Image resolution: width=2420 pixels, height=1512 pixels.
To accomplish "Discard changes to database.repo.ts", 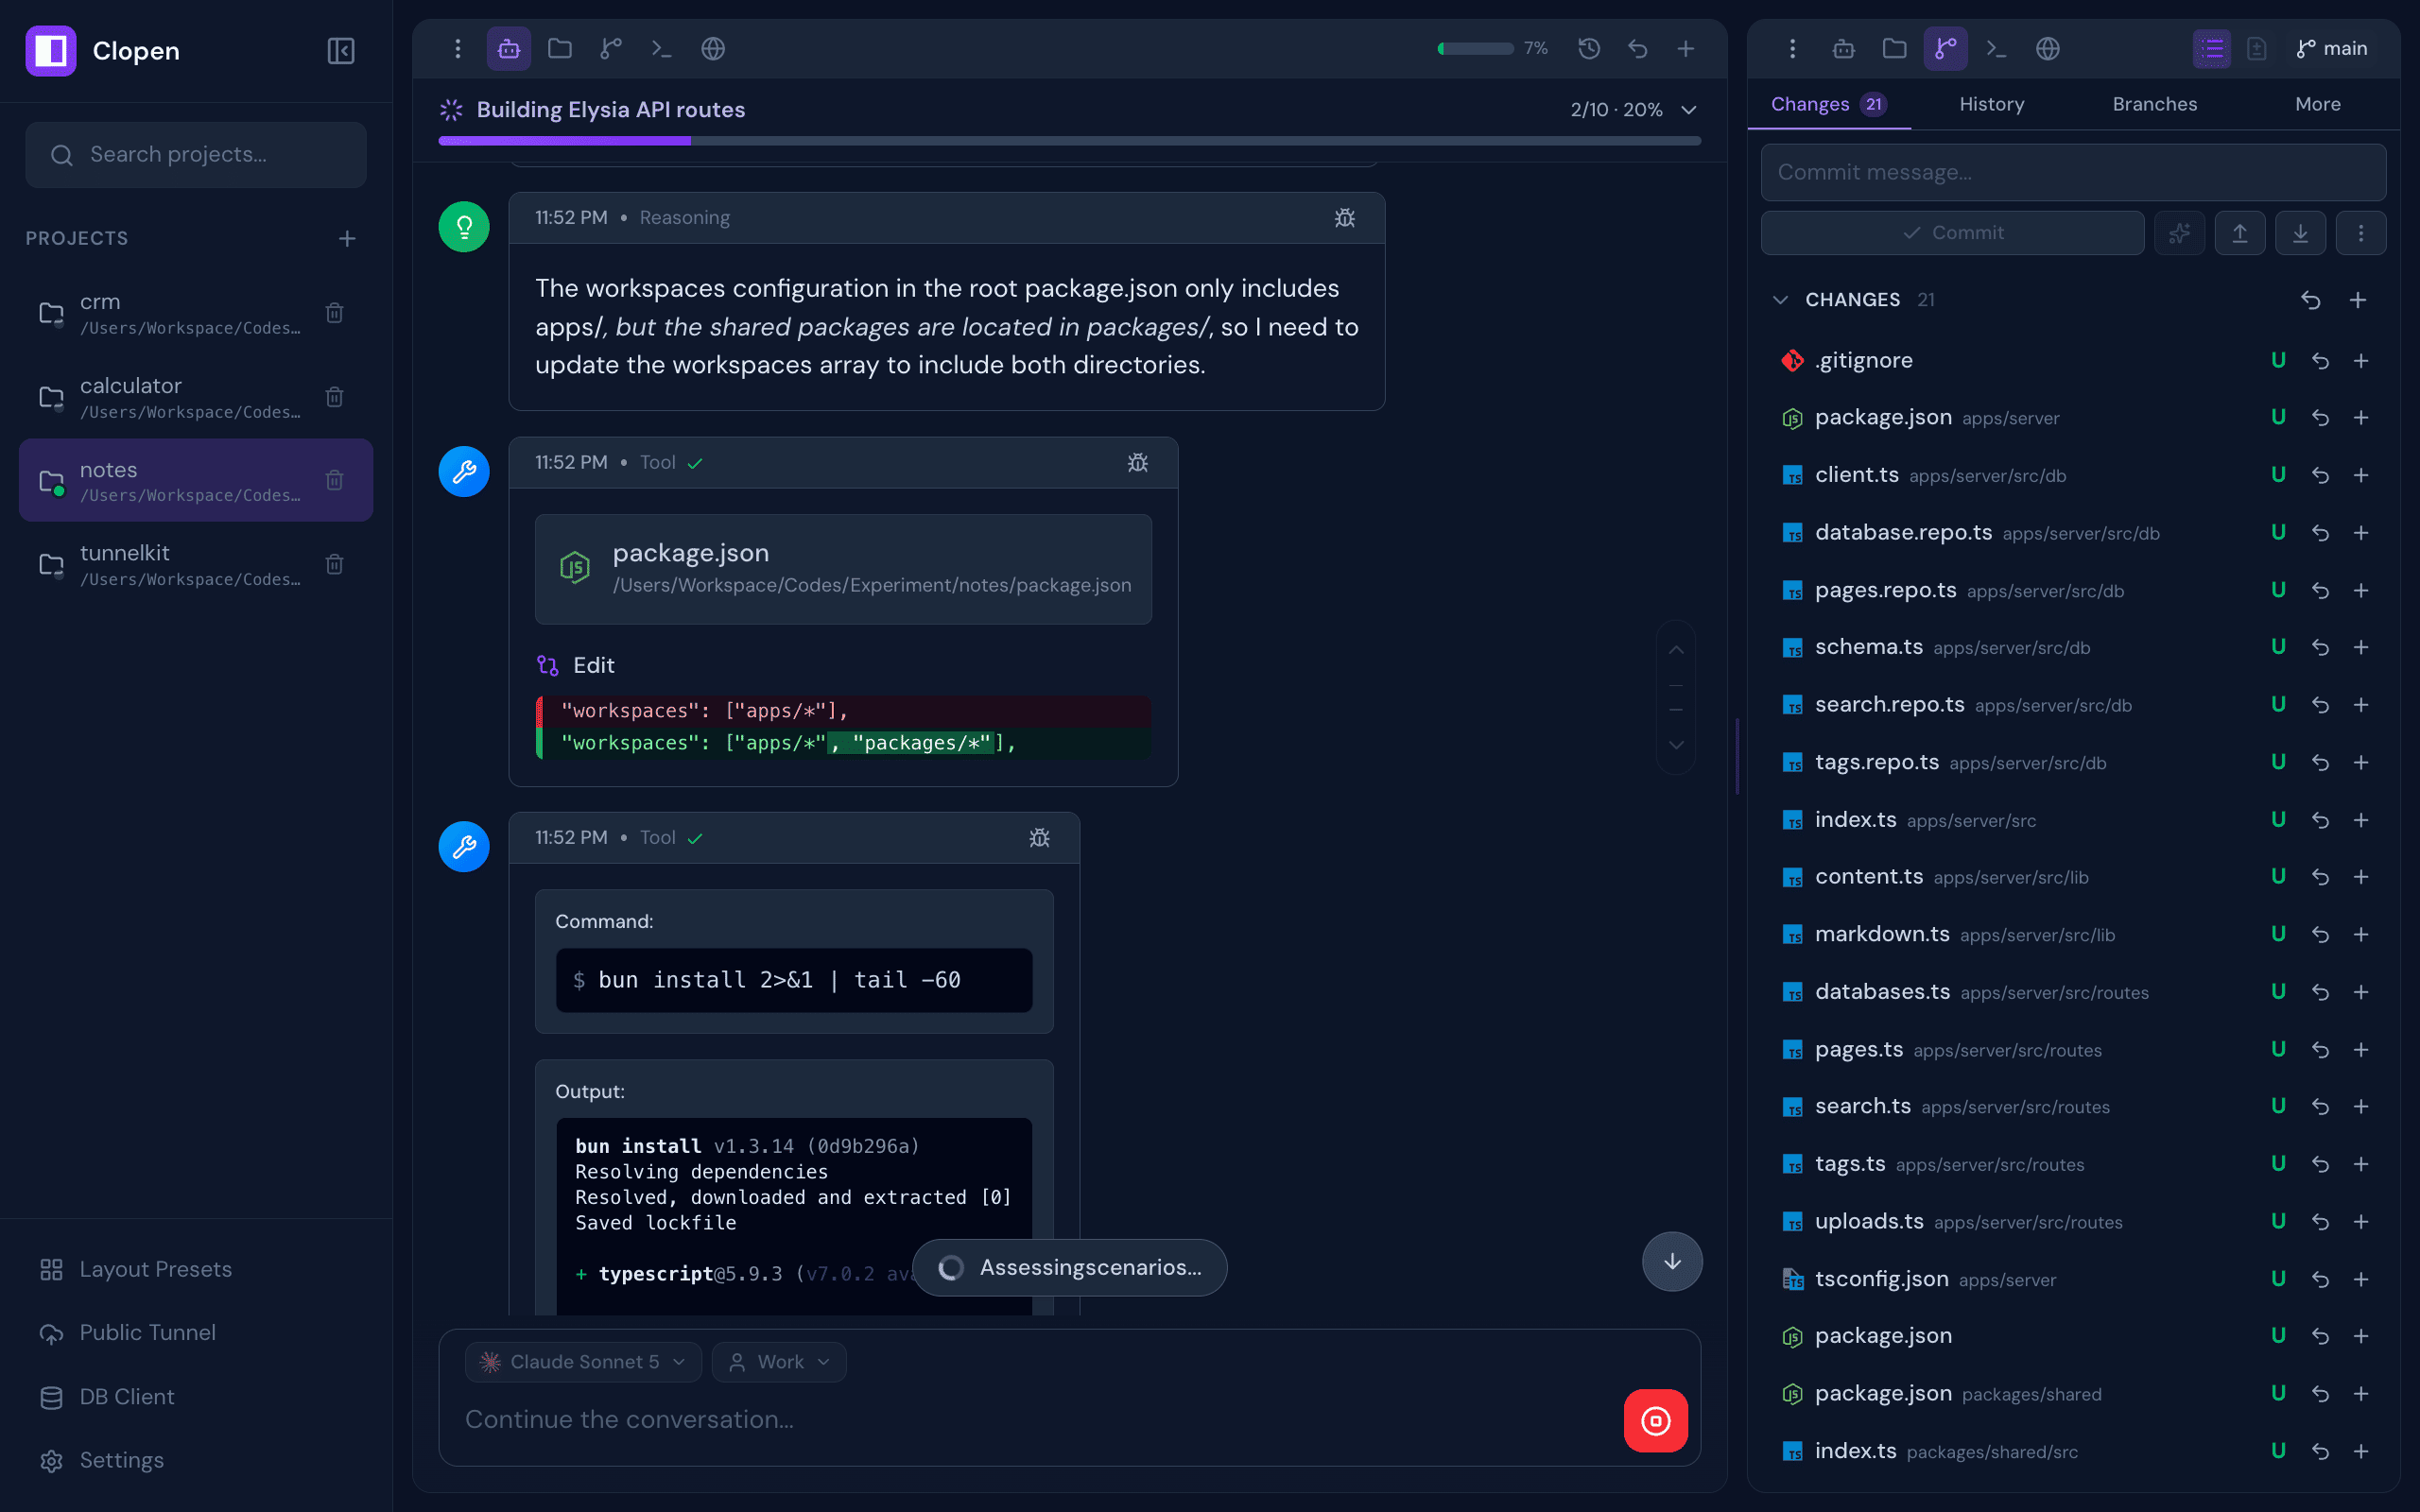I will (x=2321, y=533).
